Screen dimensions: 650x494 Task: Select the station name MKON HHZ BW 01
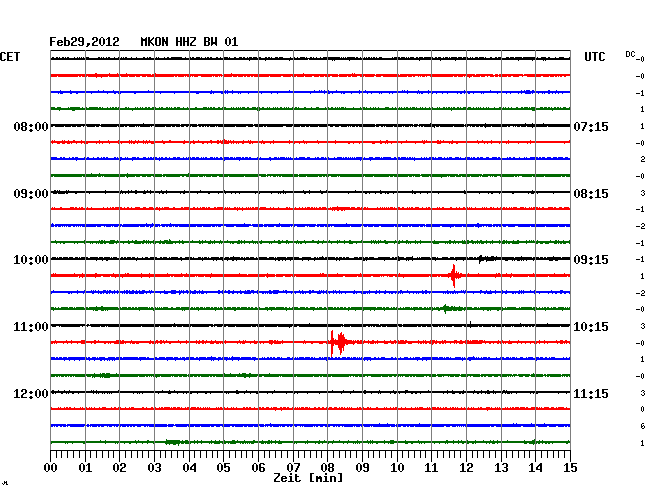point(189,42)
